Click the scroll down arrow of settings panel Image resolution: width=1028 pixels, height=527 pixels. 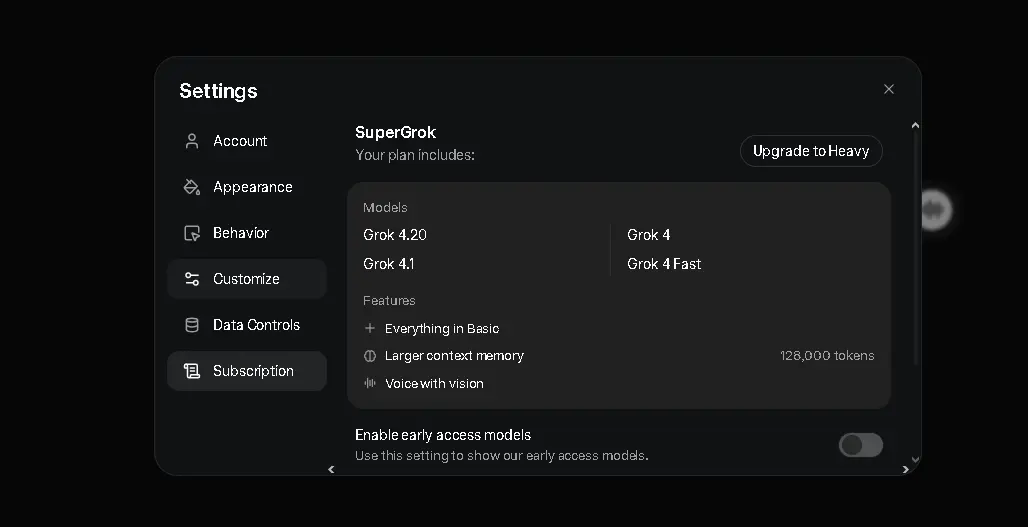click(x=915, y=459)
